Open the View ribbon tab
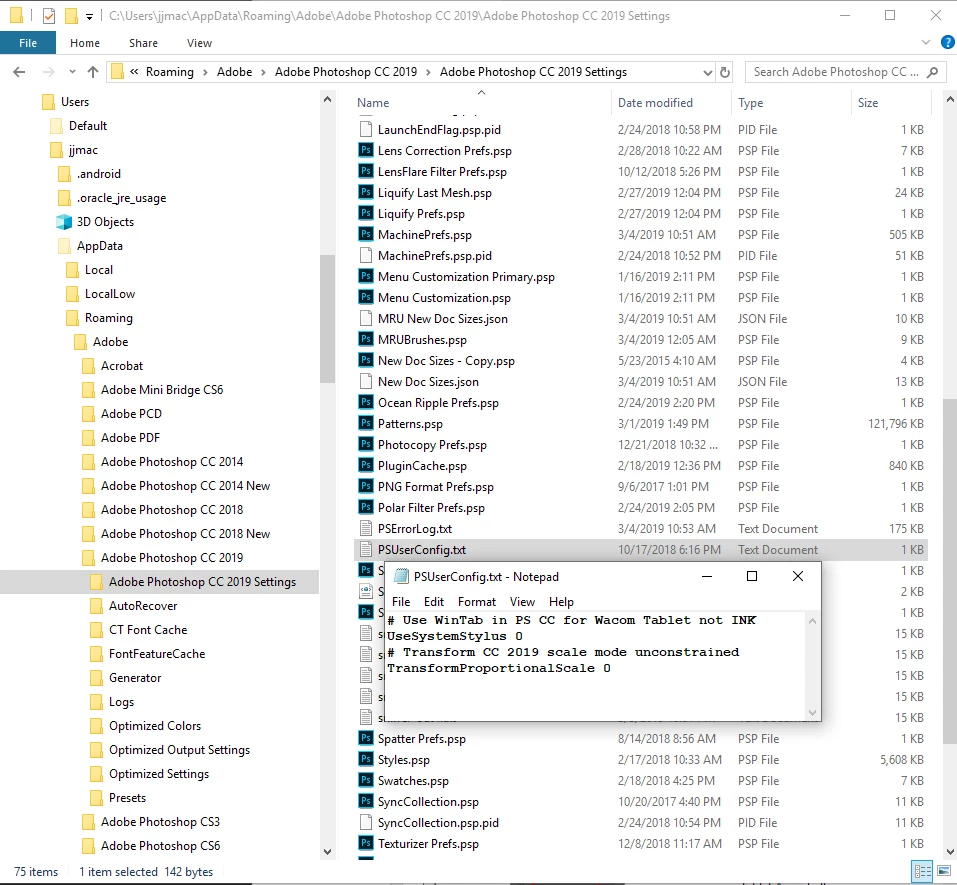 pyautogui.click(x=200, y=43)
